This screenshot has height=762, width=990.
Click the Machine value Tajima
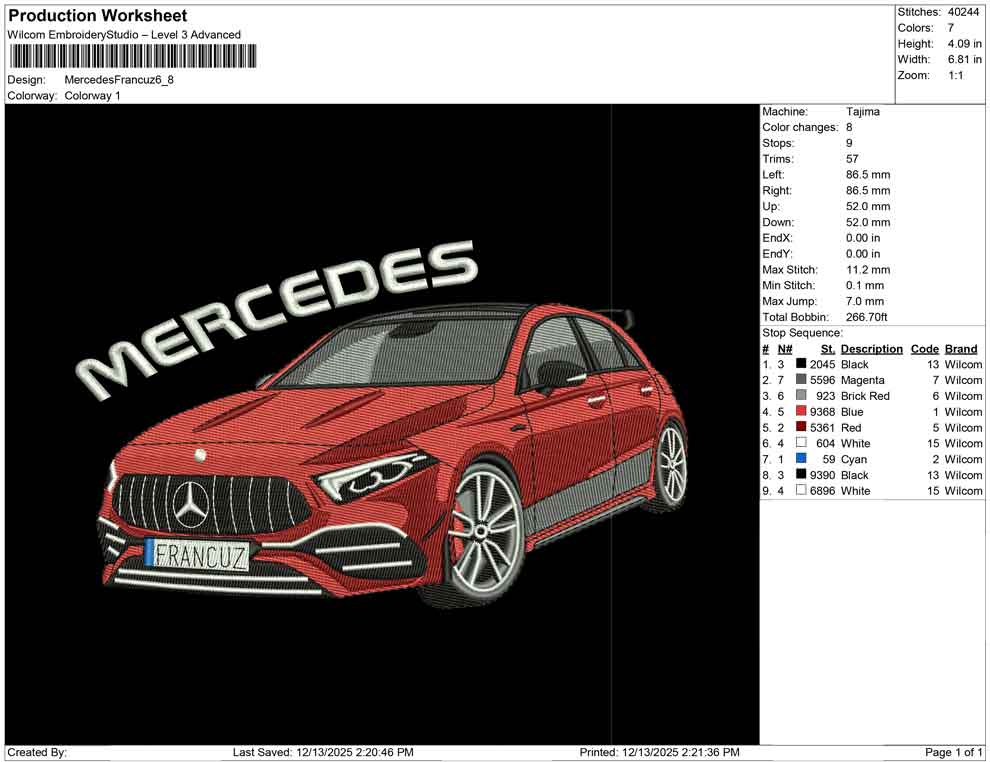(865, 112)
